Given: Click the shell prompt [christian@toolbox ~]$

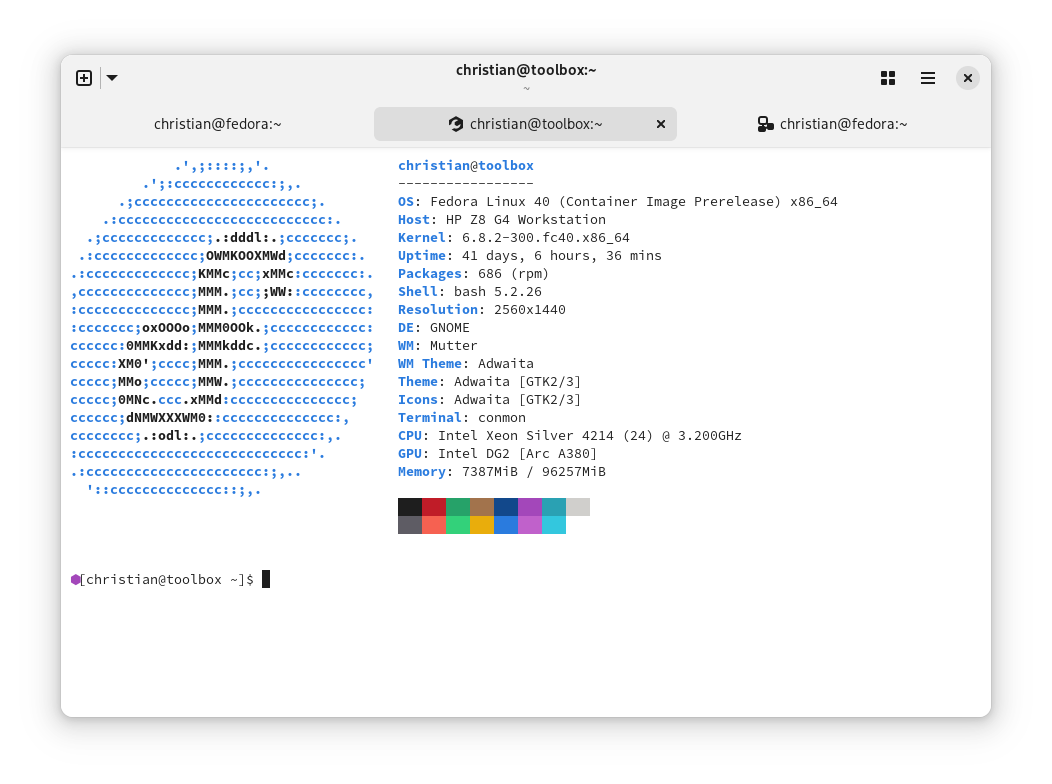Looking at the screenshot, I should tap(166, 580).
